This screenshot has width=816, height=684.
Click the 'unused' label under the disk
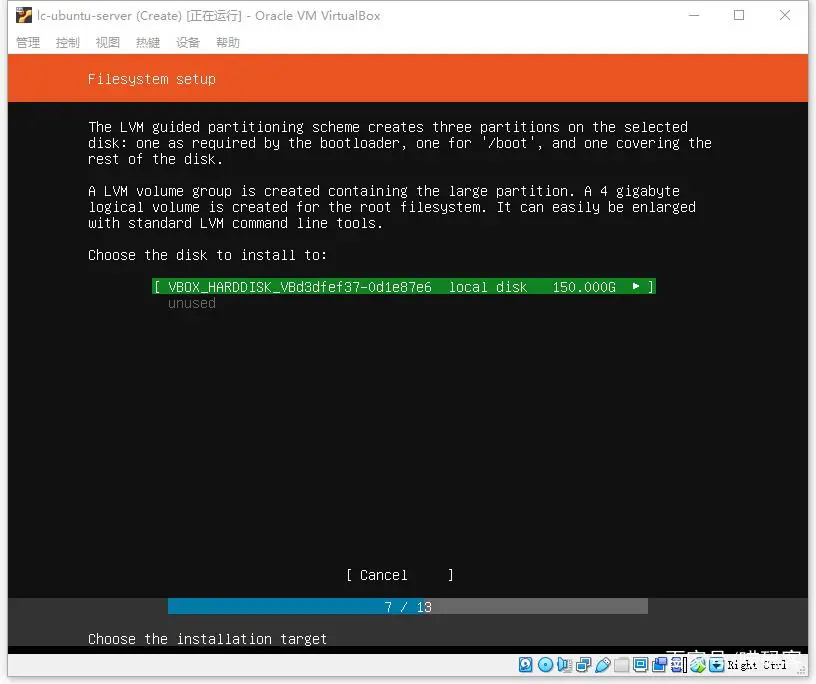tap(192, 303)
